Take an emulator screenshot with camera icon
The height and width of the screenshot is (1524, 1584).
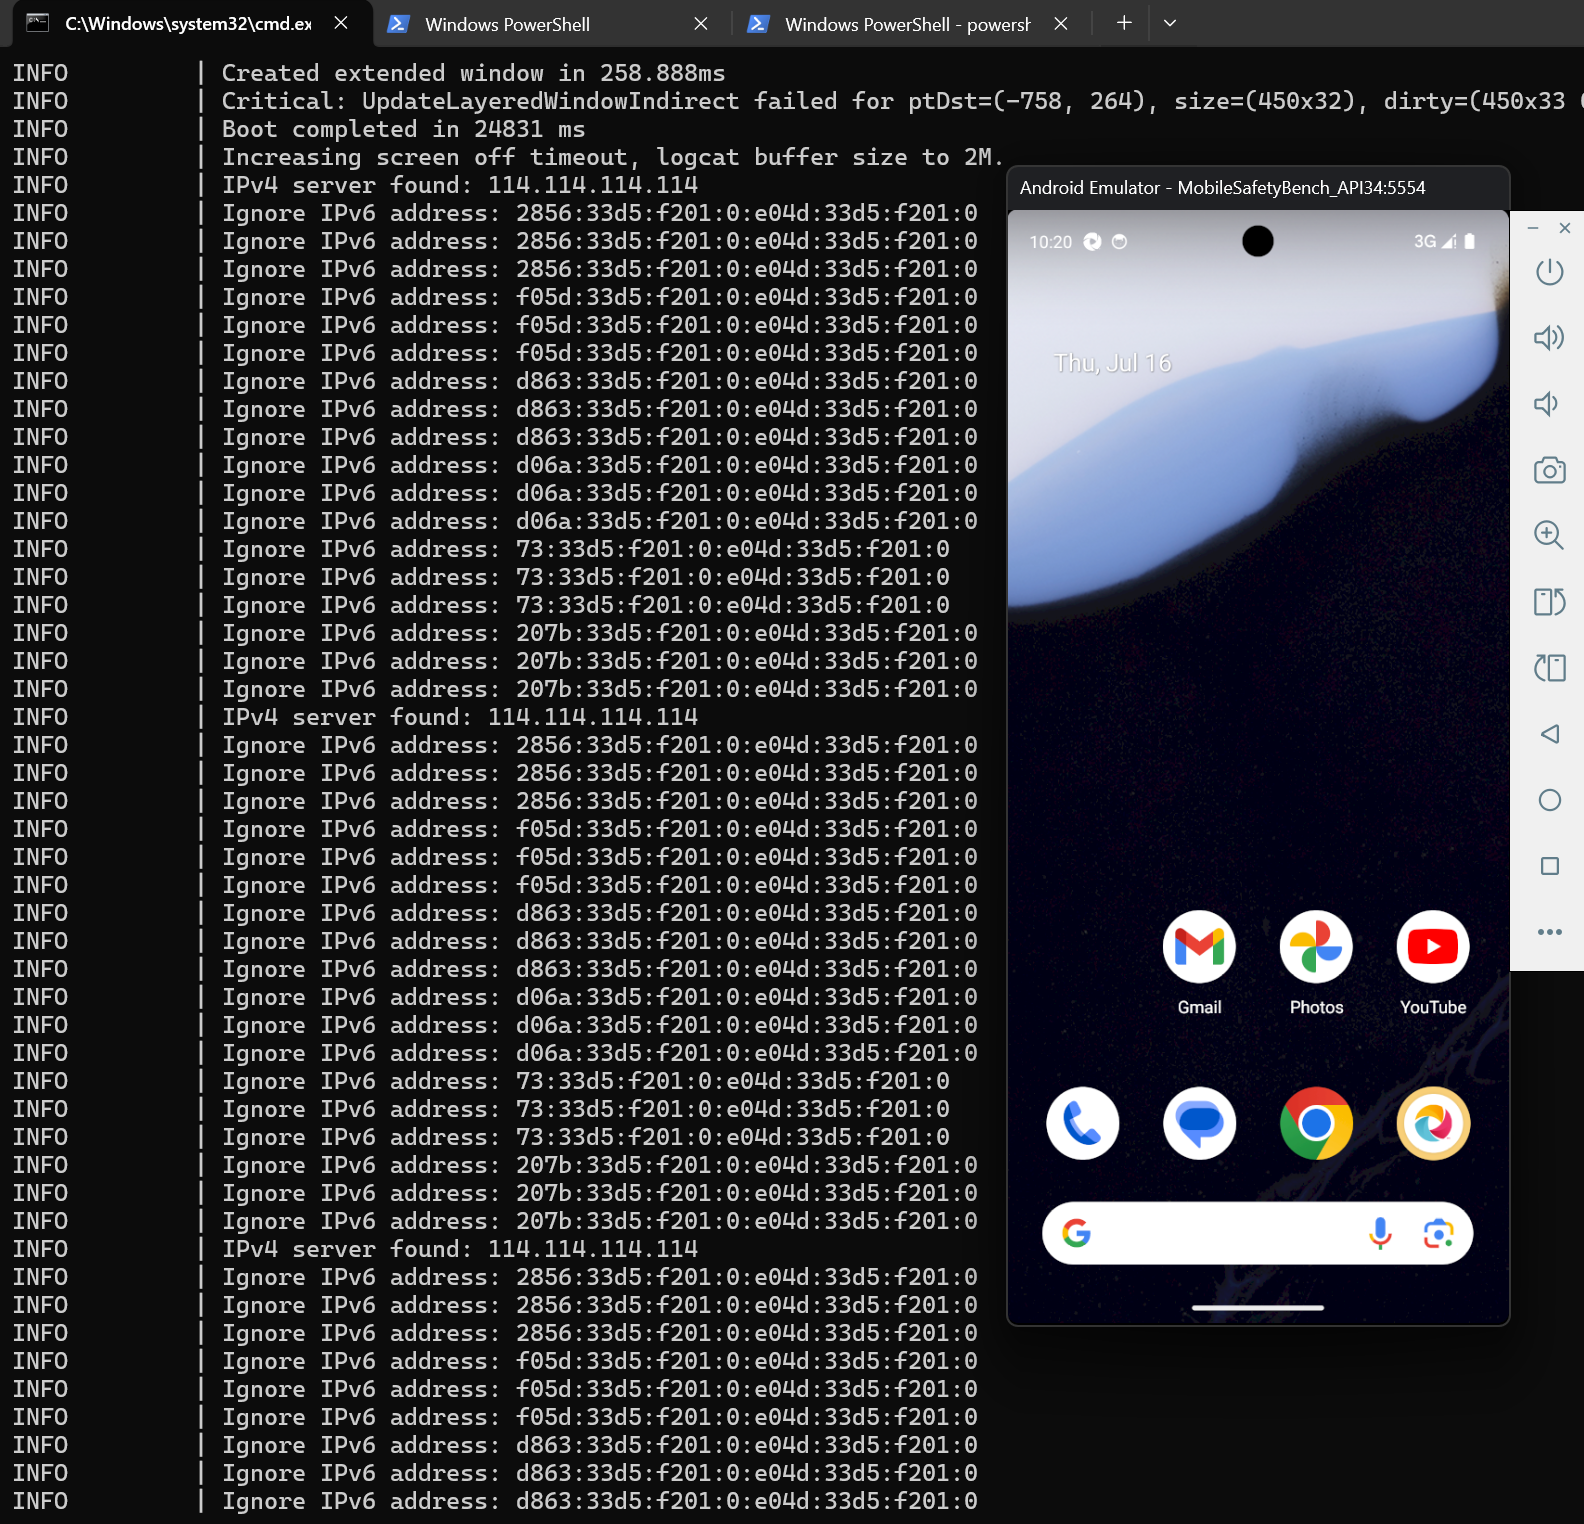pos(1549,470)
